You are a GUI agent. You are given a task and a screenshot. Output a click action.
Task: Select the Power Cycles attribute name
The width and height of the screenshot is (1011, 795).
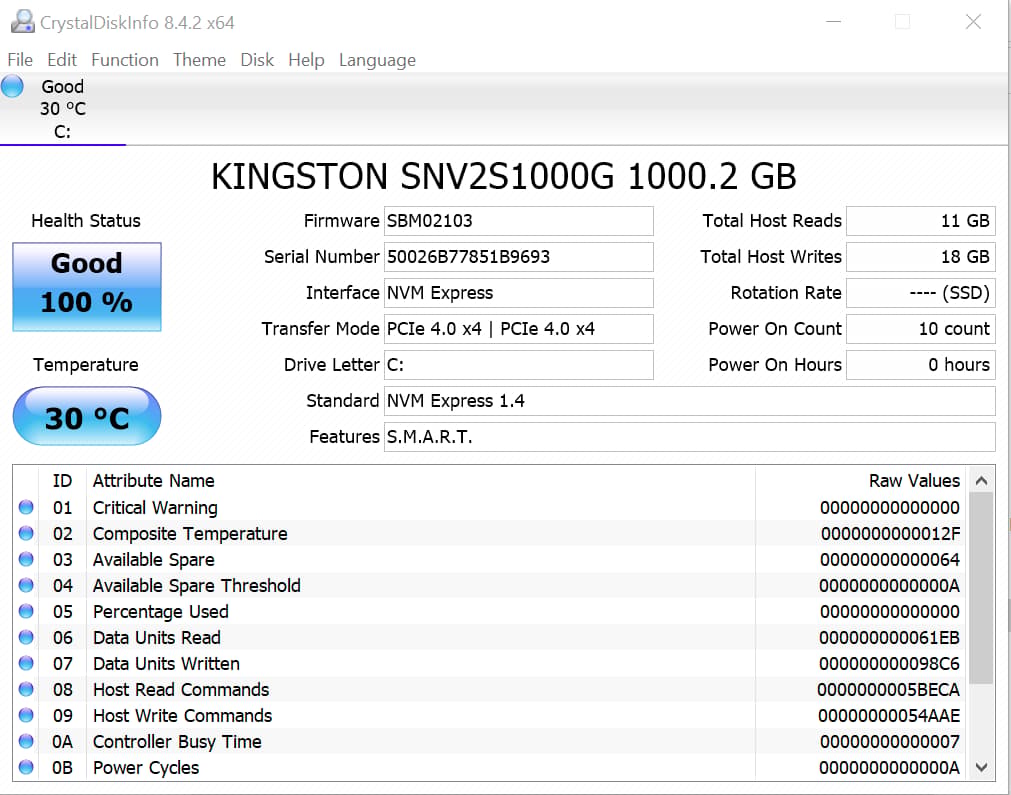tap(146, 768)
